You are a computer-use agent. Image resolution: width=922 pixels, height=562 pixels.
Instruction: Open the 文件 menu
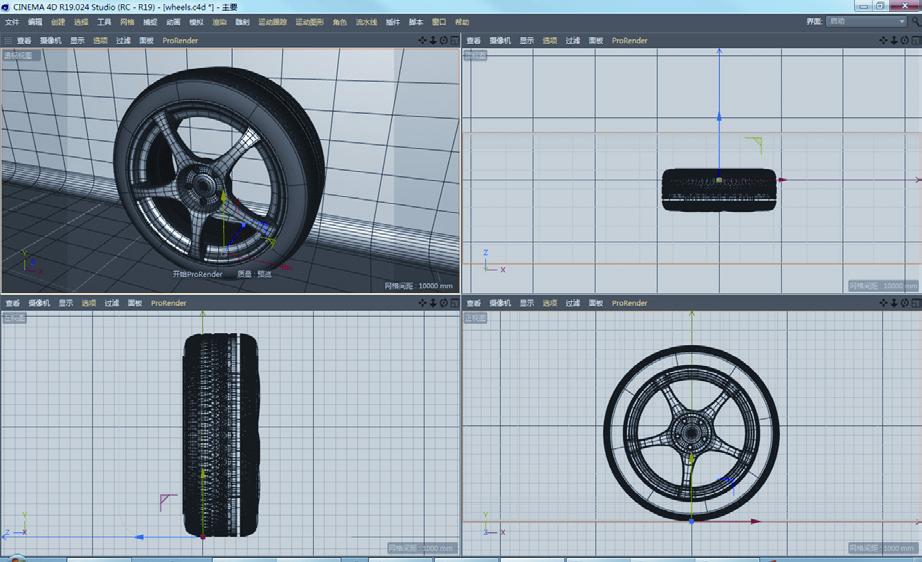(x=12, y=21)
